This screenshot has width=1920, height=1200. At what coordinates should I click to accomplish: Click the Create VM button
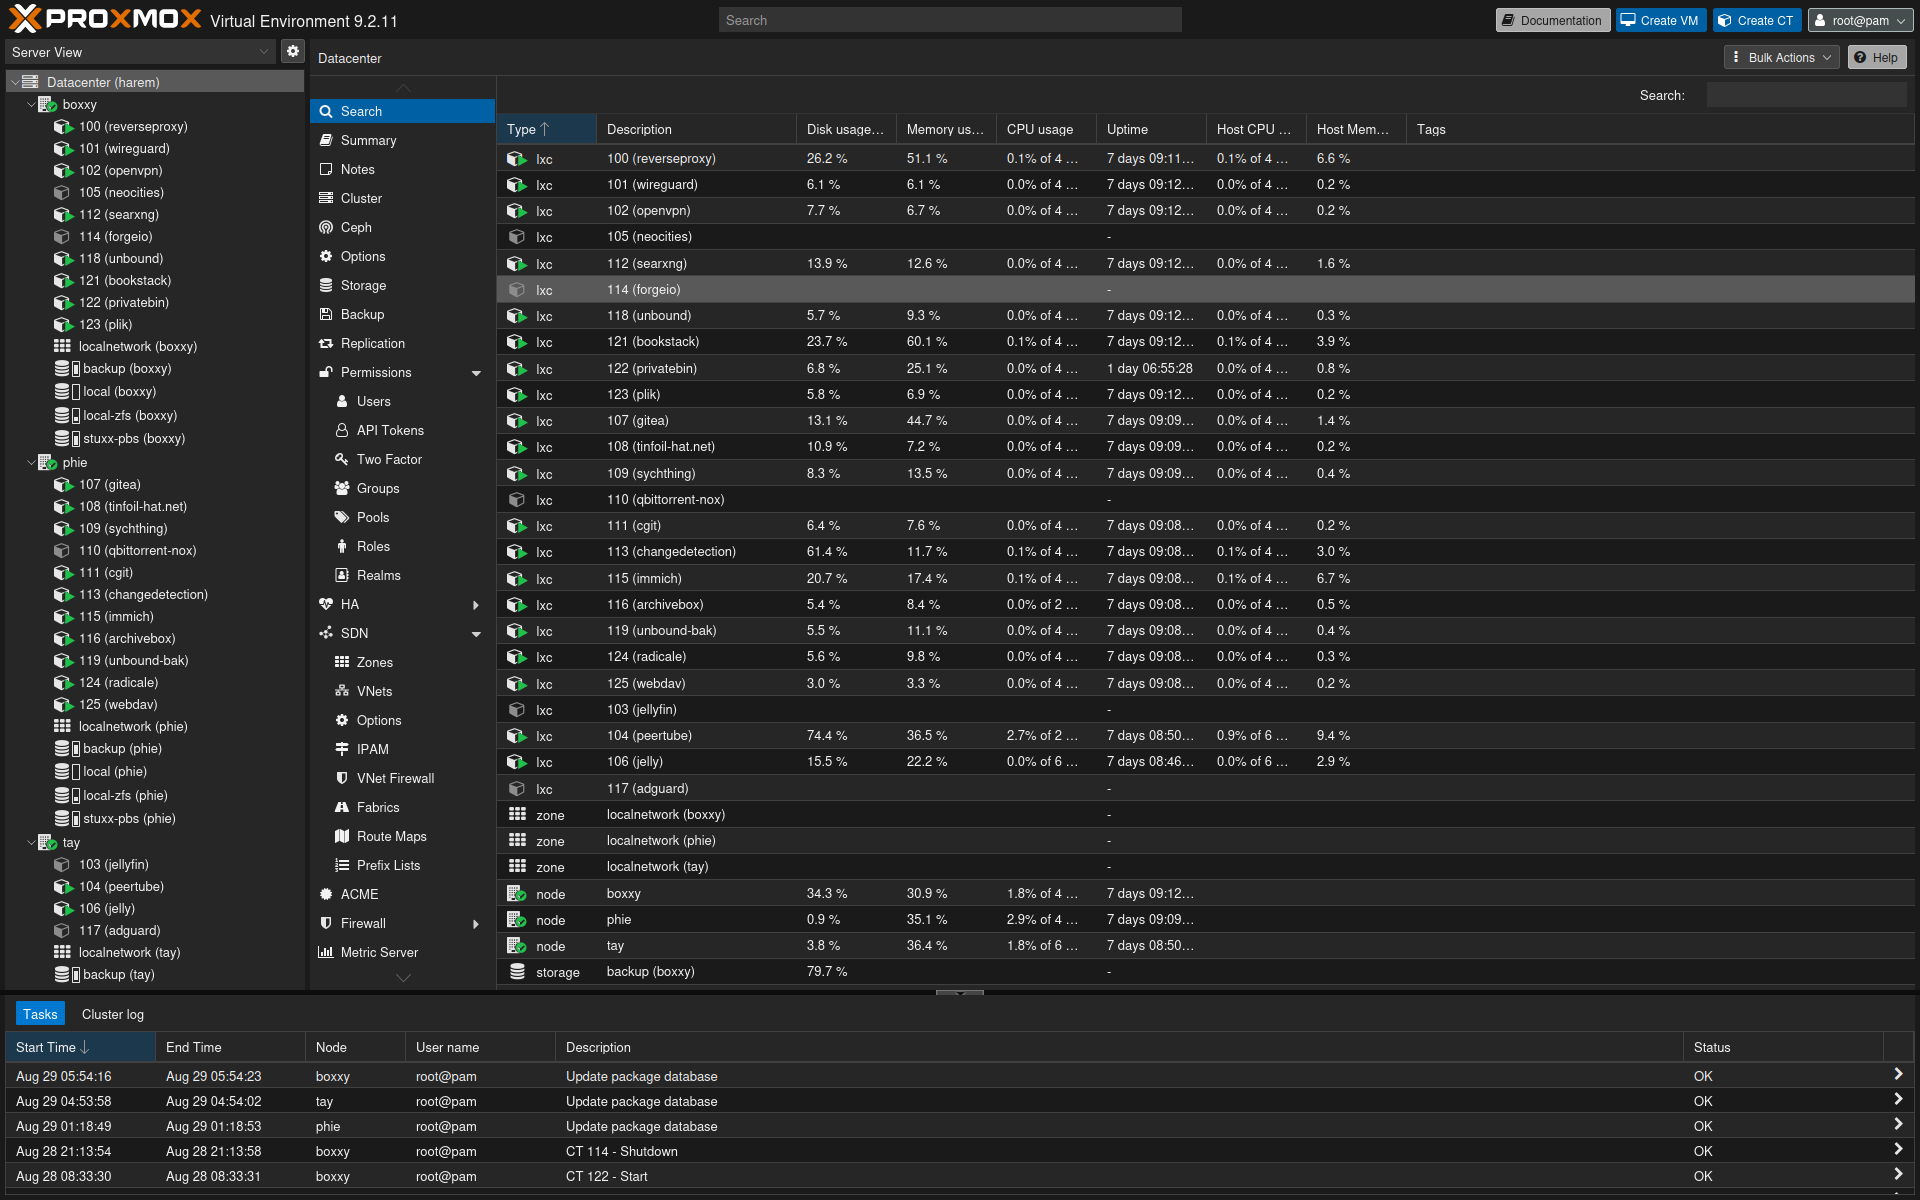1661,20
